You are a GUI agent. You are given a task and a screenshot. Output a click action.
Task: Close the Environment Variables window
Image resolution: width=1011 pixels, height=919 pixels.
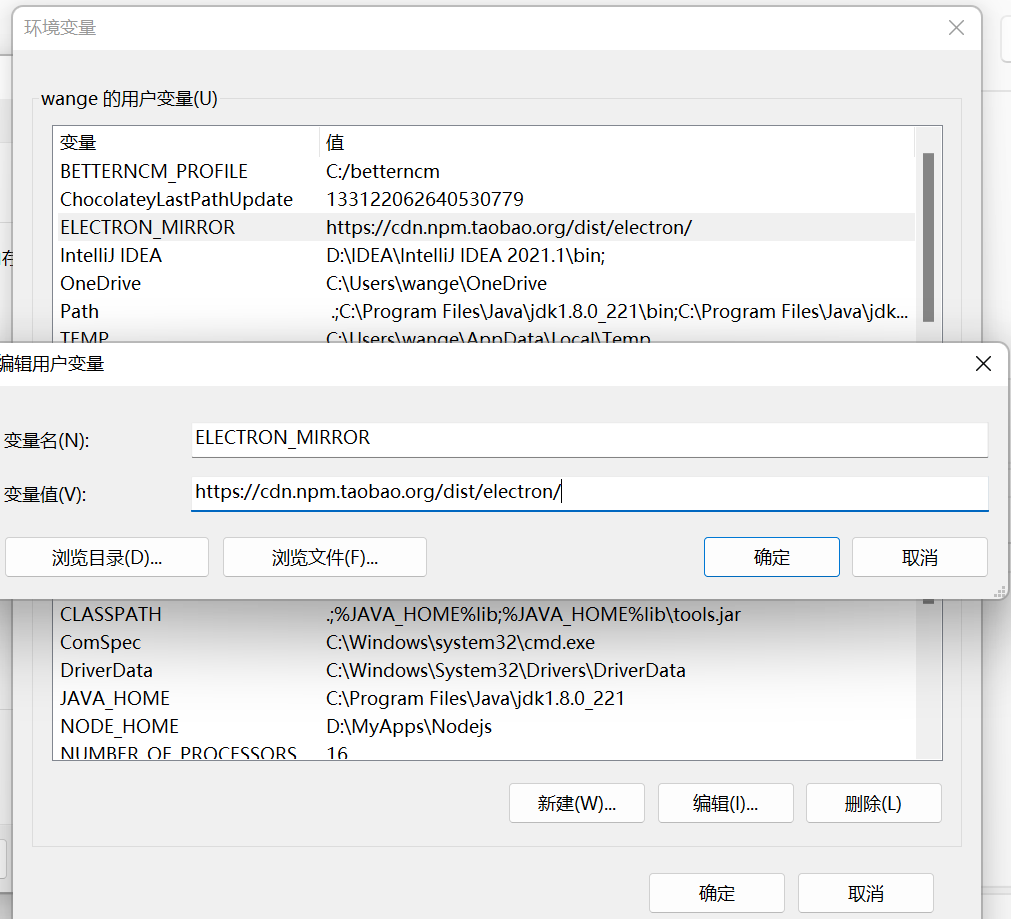(x=956, y=28)
